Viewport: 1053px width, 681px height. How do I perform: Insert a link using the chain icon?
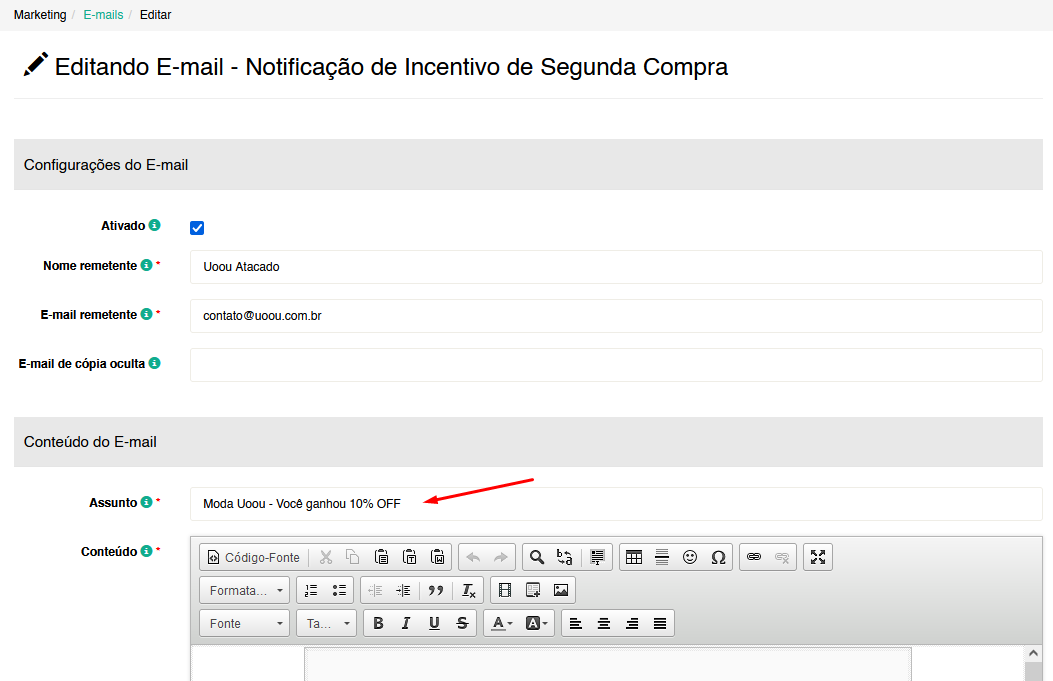(754, 557)
